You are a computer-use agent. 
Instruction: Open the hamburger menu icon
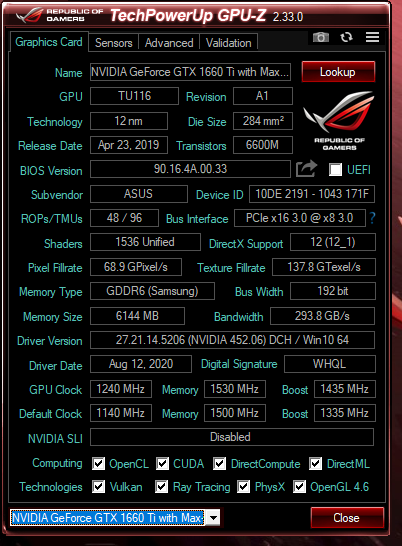tap(372, 37)
